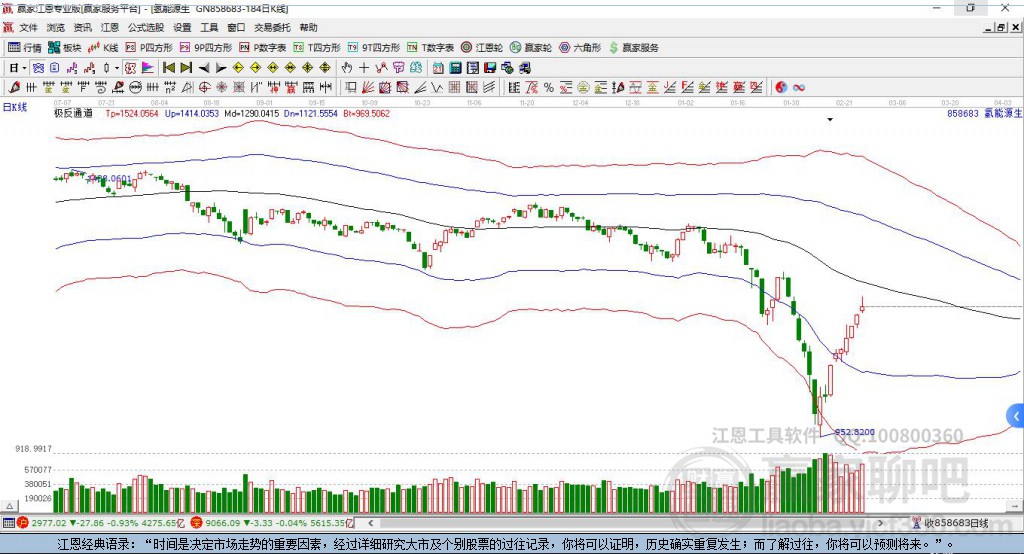The width and height of the screenshot is (1024, 554).
Task: Expand the blue side panel chevron
Action: click(1016, 416)
